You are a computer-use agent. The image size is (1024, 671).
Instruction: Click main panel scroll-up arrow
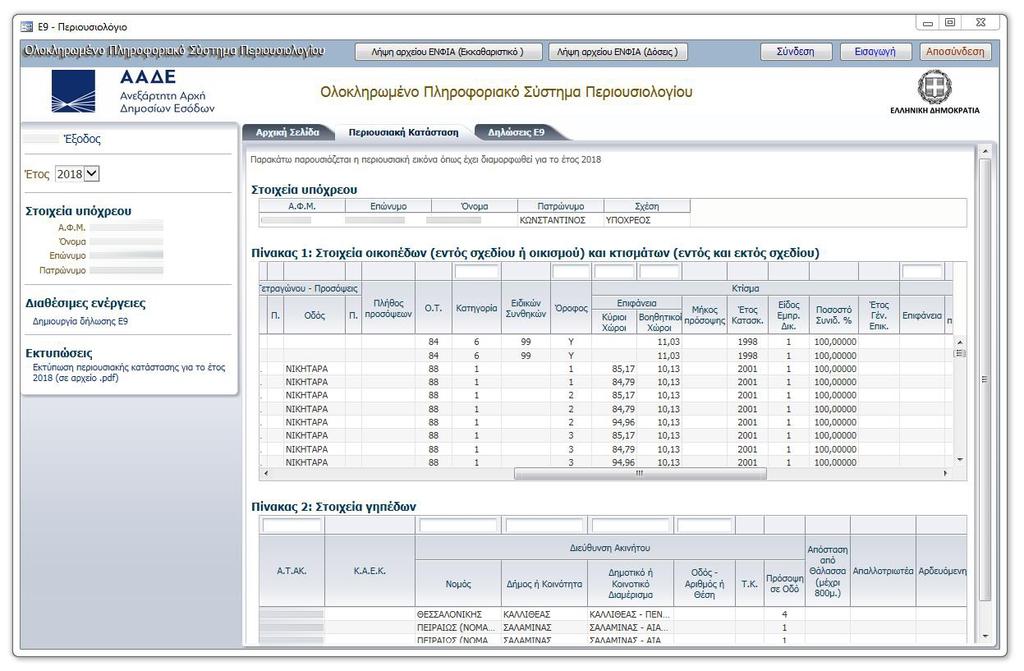click(x=985, y=151)
